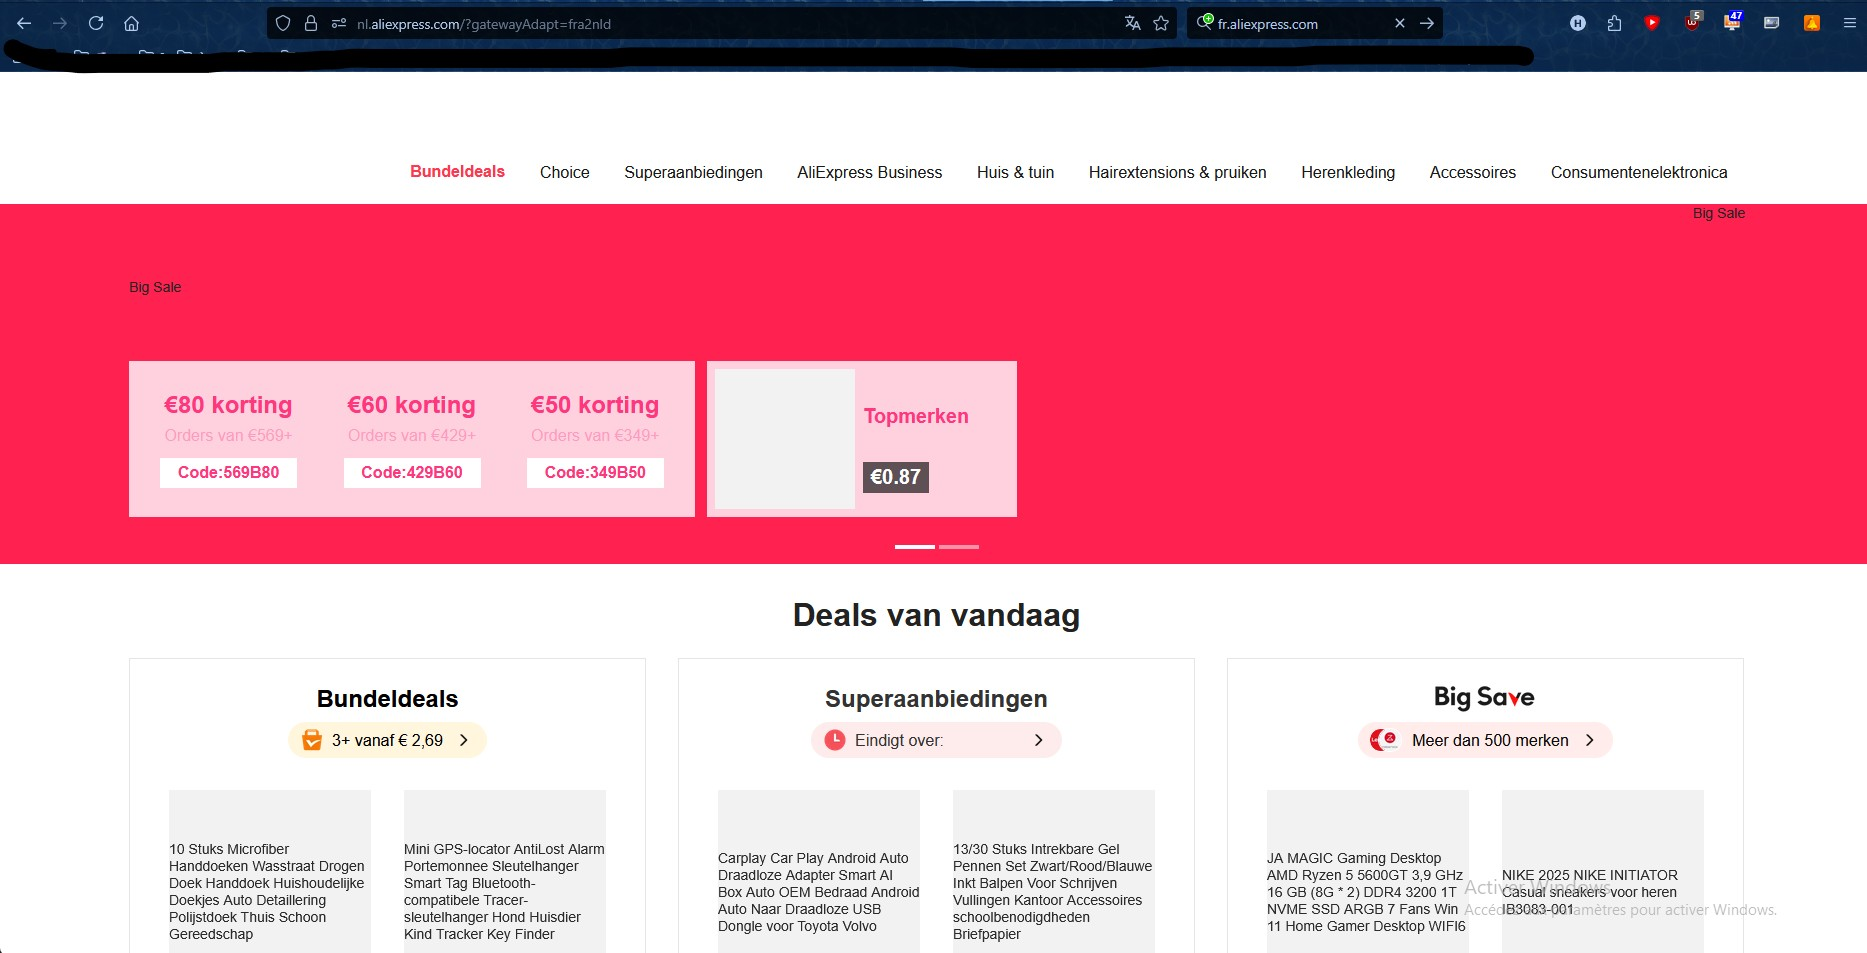Copy coupon code 349B50
Viewport: 1867px width, 953px height.
coord(595,473)
